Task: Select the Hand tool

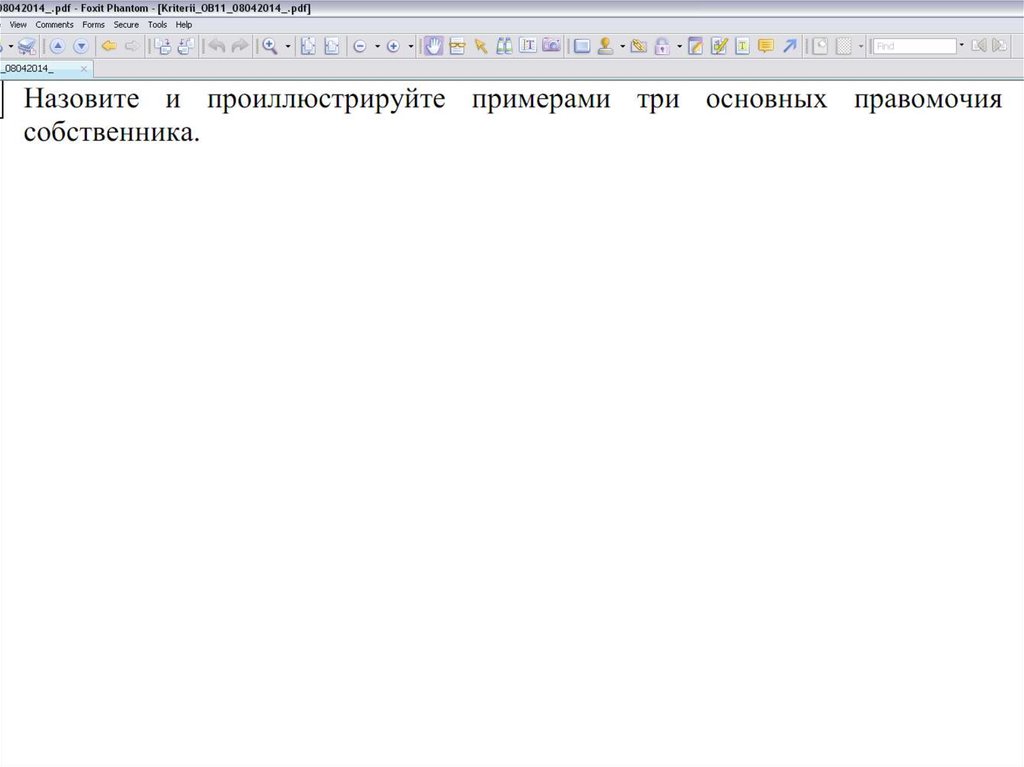Action: click(x=433, y=46)
